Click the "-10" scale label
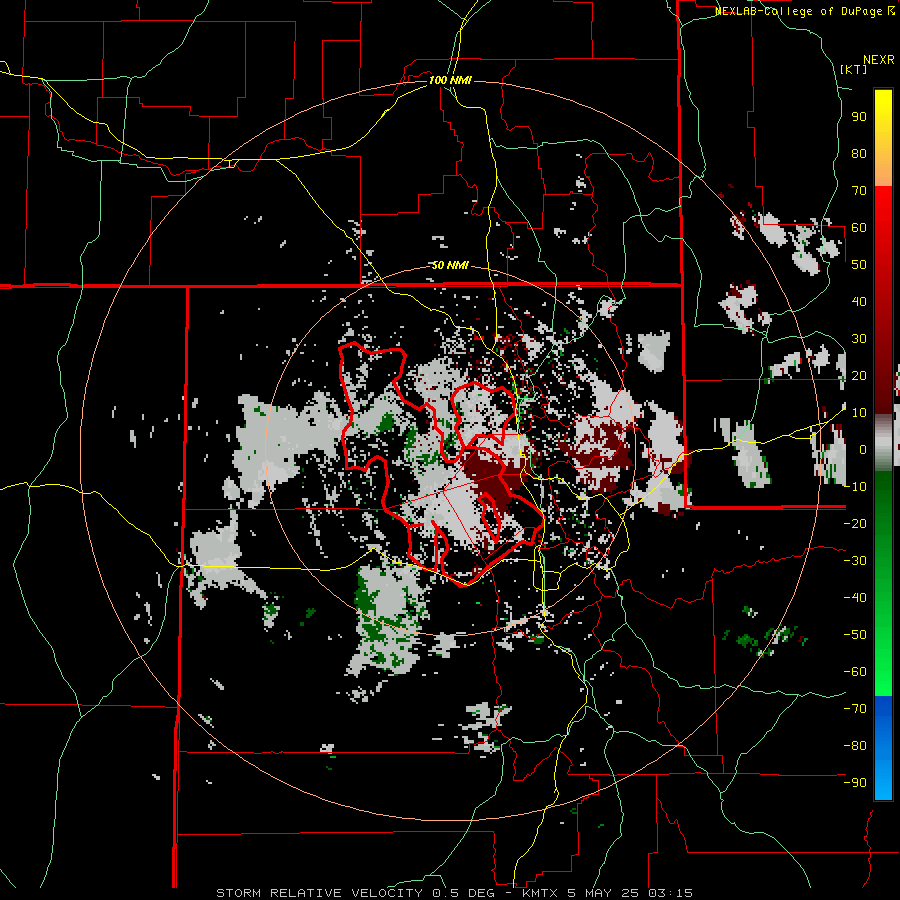The image size is (900, 900). 855,487
